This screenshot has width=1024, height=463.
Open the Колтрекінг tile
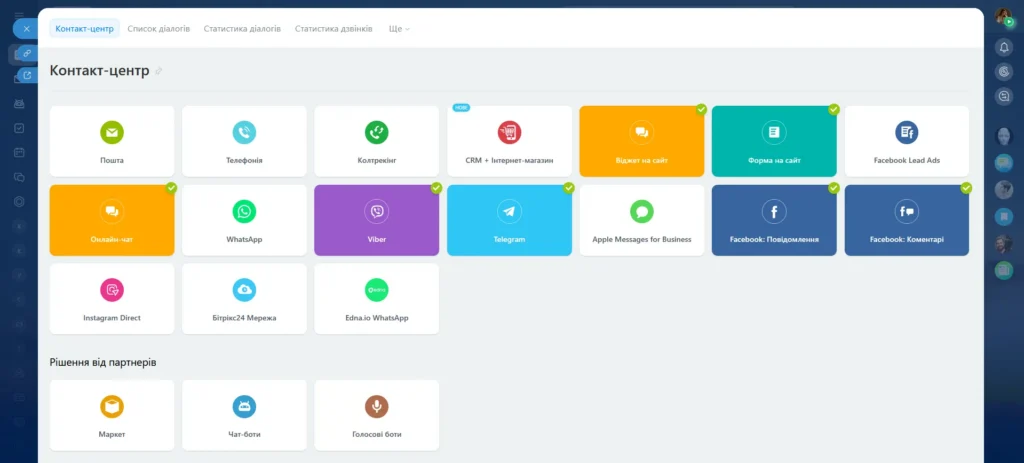coord(377,141)
